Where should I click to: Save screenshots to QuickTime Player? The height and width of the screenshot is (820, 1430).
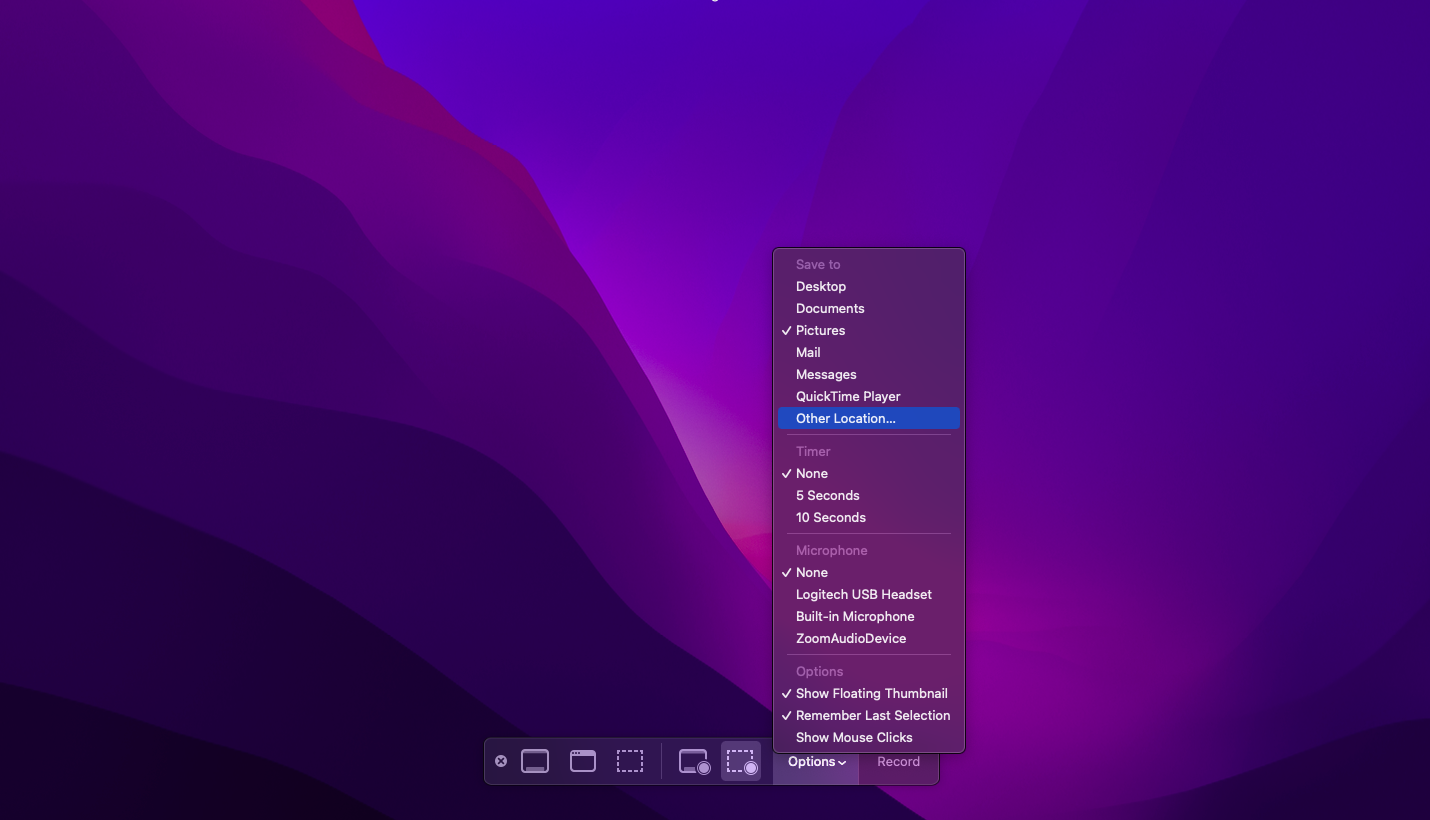coord(848,396)
